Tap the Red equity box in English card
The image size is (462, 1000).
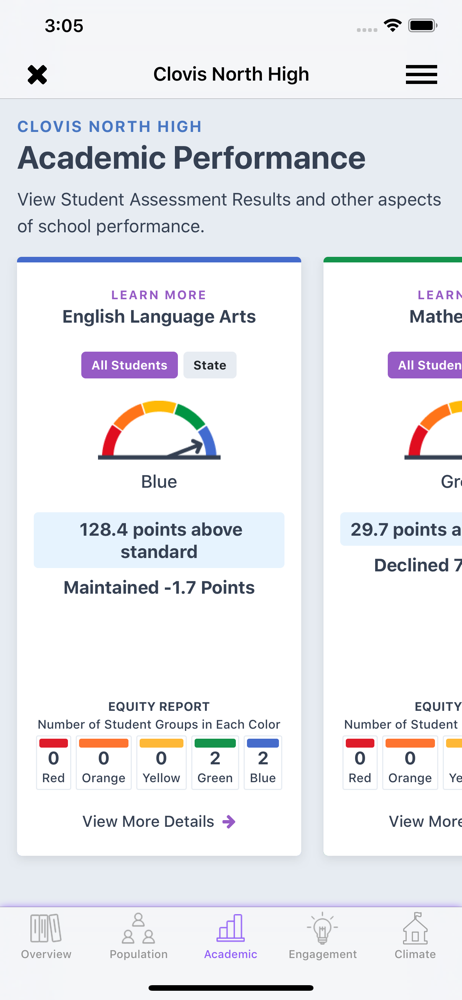click(54, 763)
